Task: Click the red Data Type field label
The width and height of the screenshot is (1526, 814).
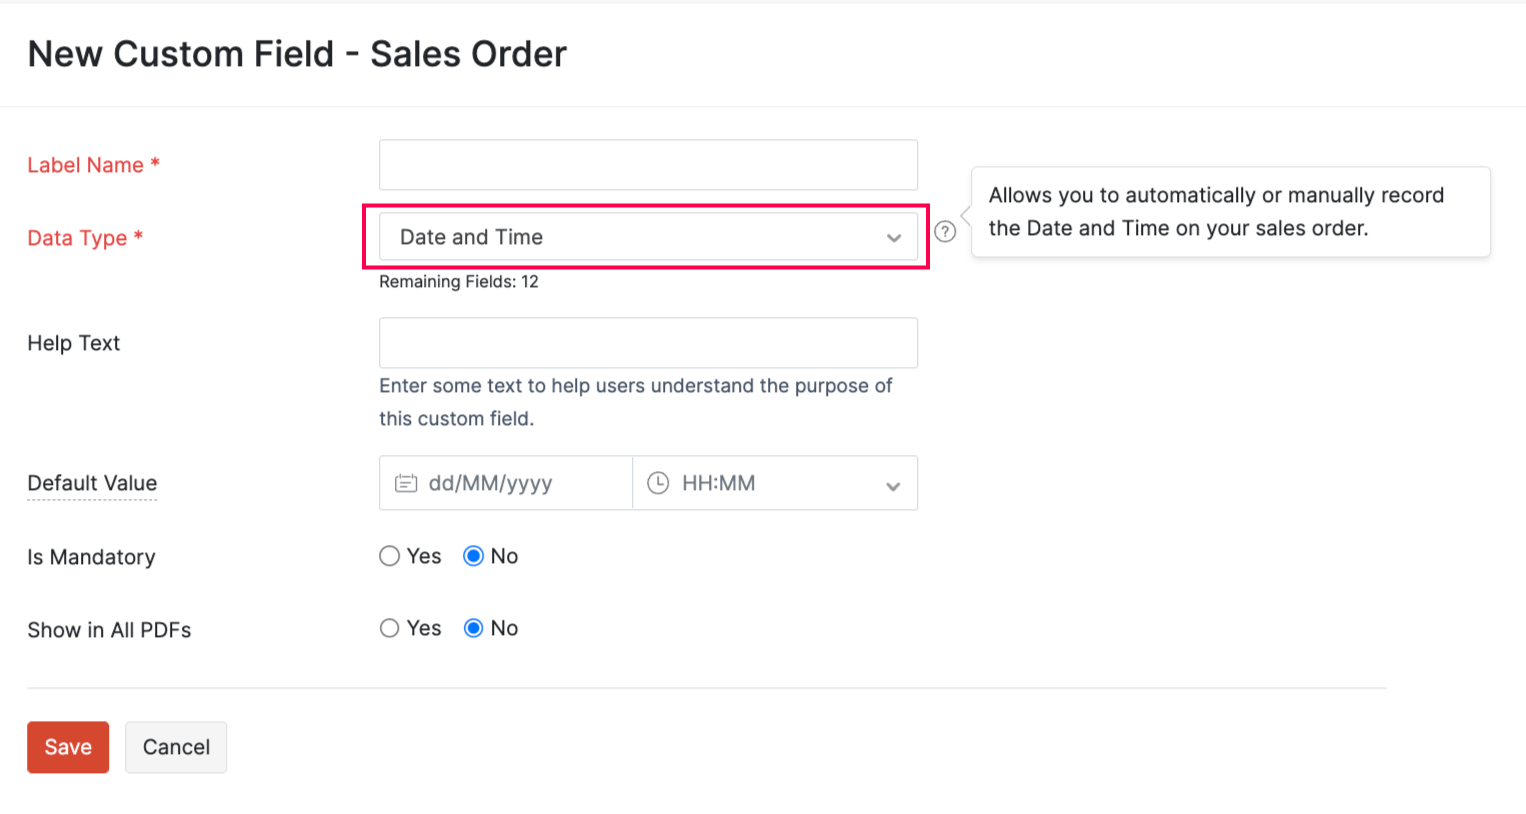Action: 77,238
